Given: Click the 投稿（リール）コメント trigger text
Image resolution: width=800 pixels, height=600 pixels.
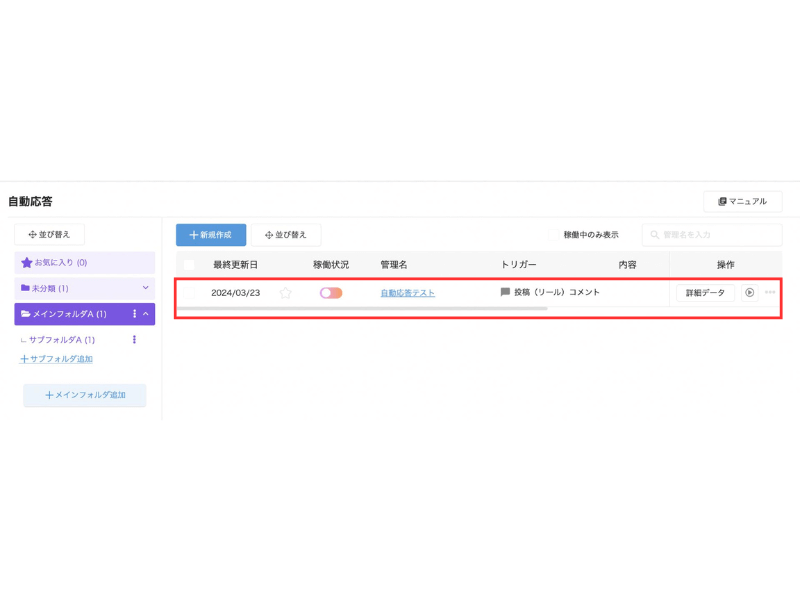Looking at the screenshot, I should point(557,292).
